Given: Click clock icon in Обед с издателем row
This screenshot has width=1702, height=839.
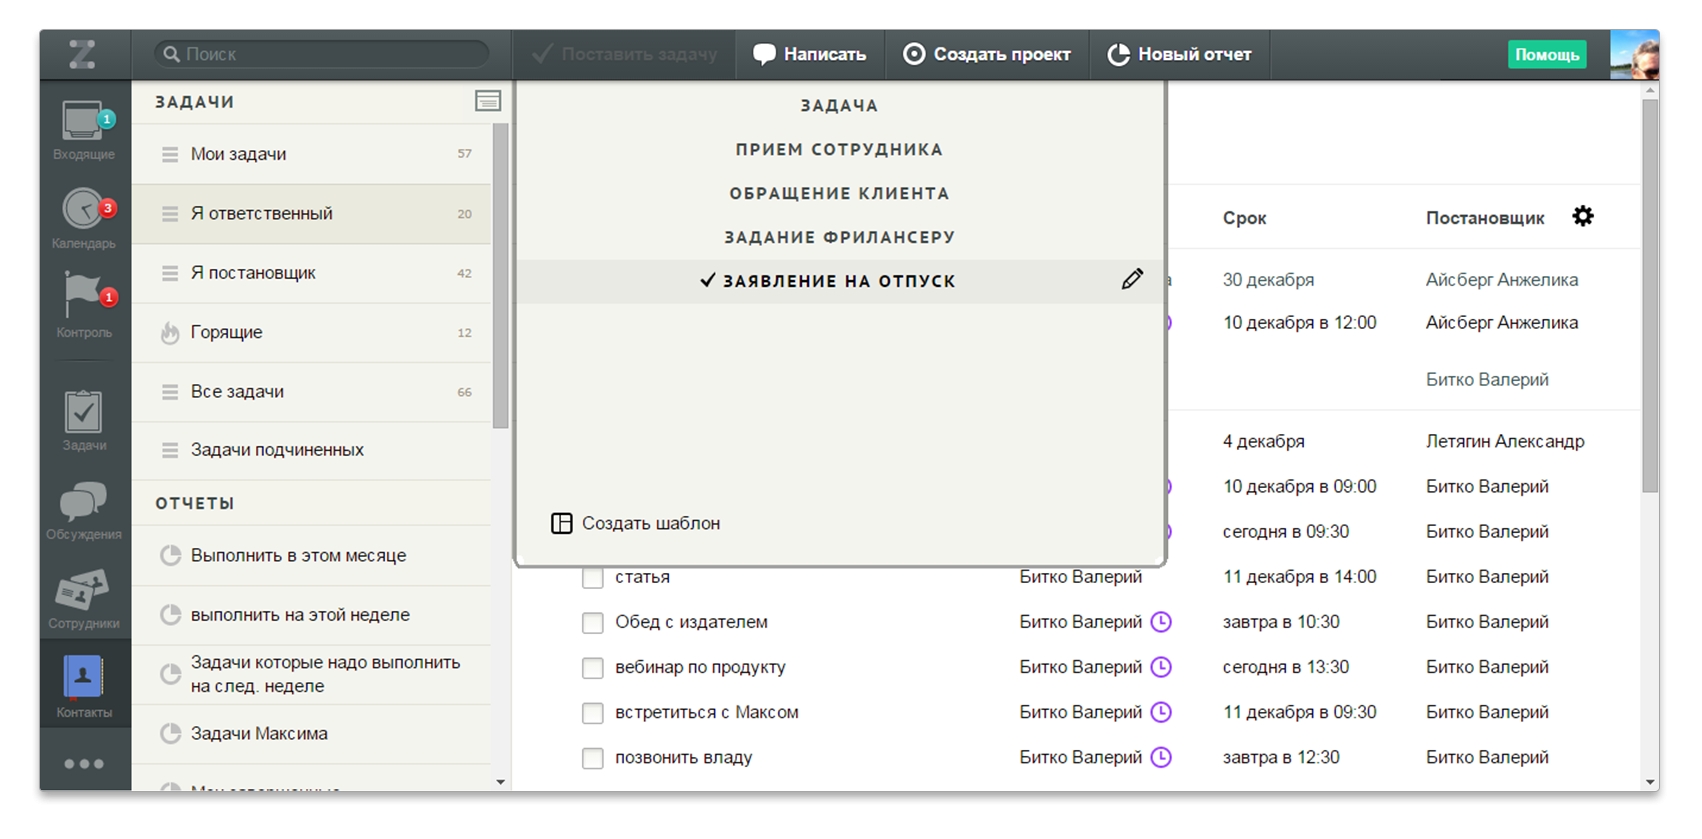Looking at the screenshot, I should click(1161, 622).
